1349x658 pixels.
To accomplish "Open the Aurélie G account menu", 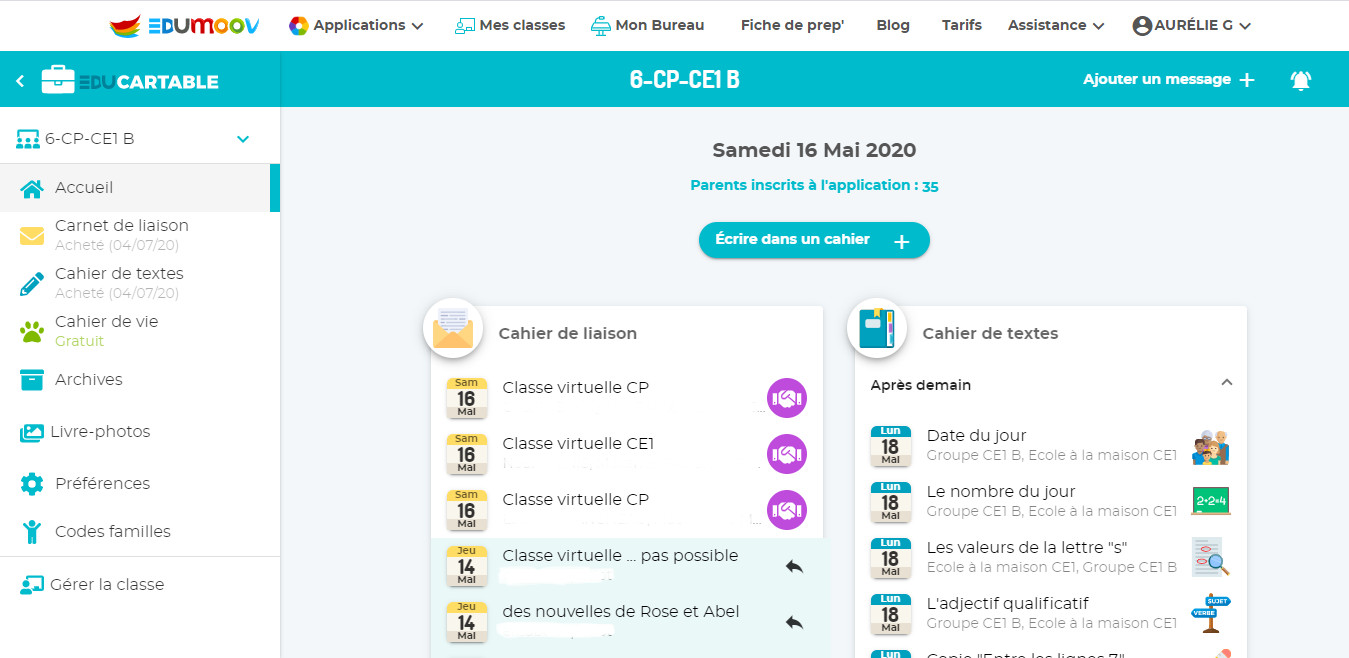I will (x=1191, y=25).
